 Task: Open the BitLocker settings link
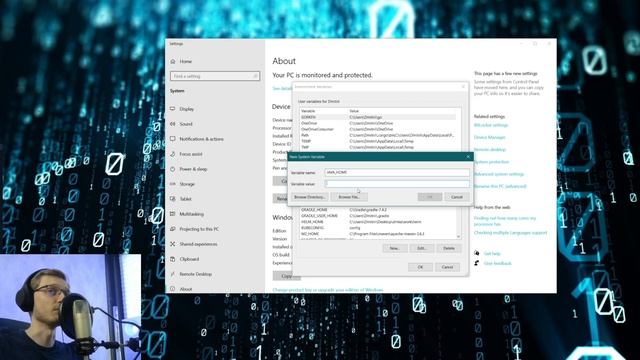point(491,125)
